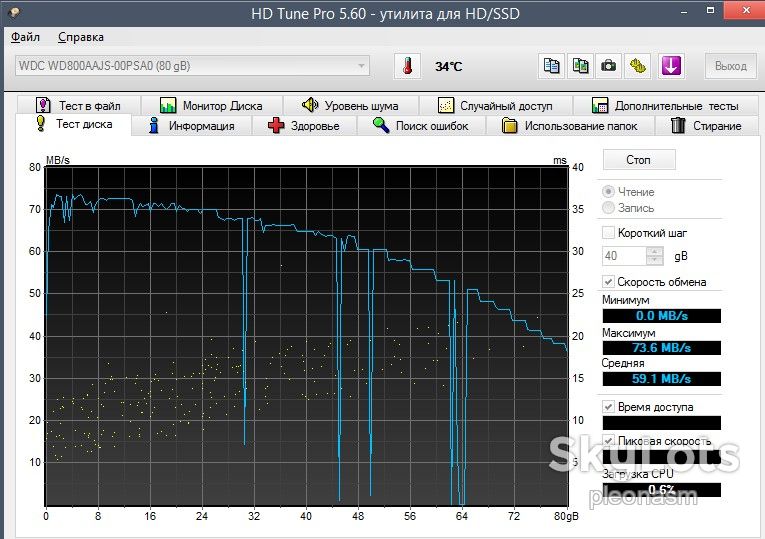Click the temperature reading "34°C"
Viewport: 765px width, 539px height.
[x=448, y=66]
